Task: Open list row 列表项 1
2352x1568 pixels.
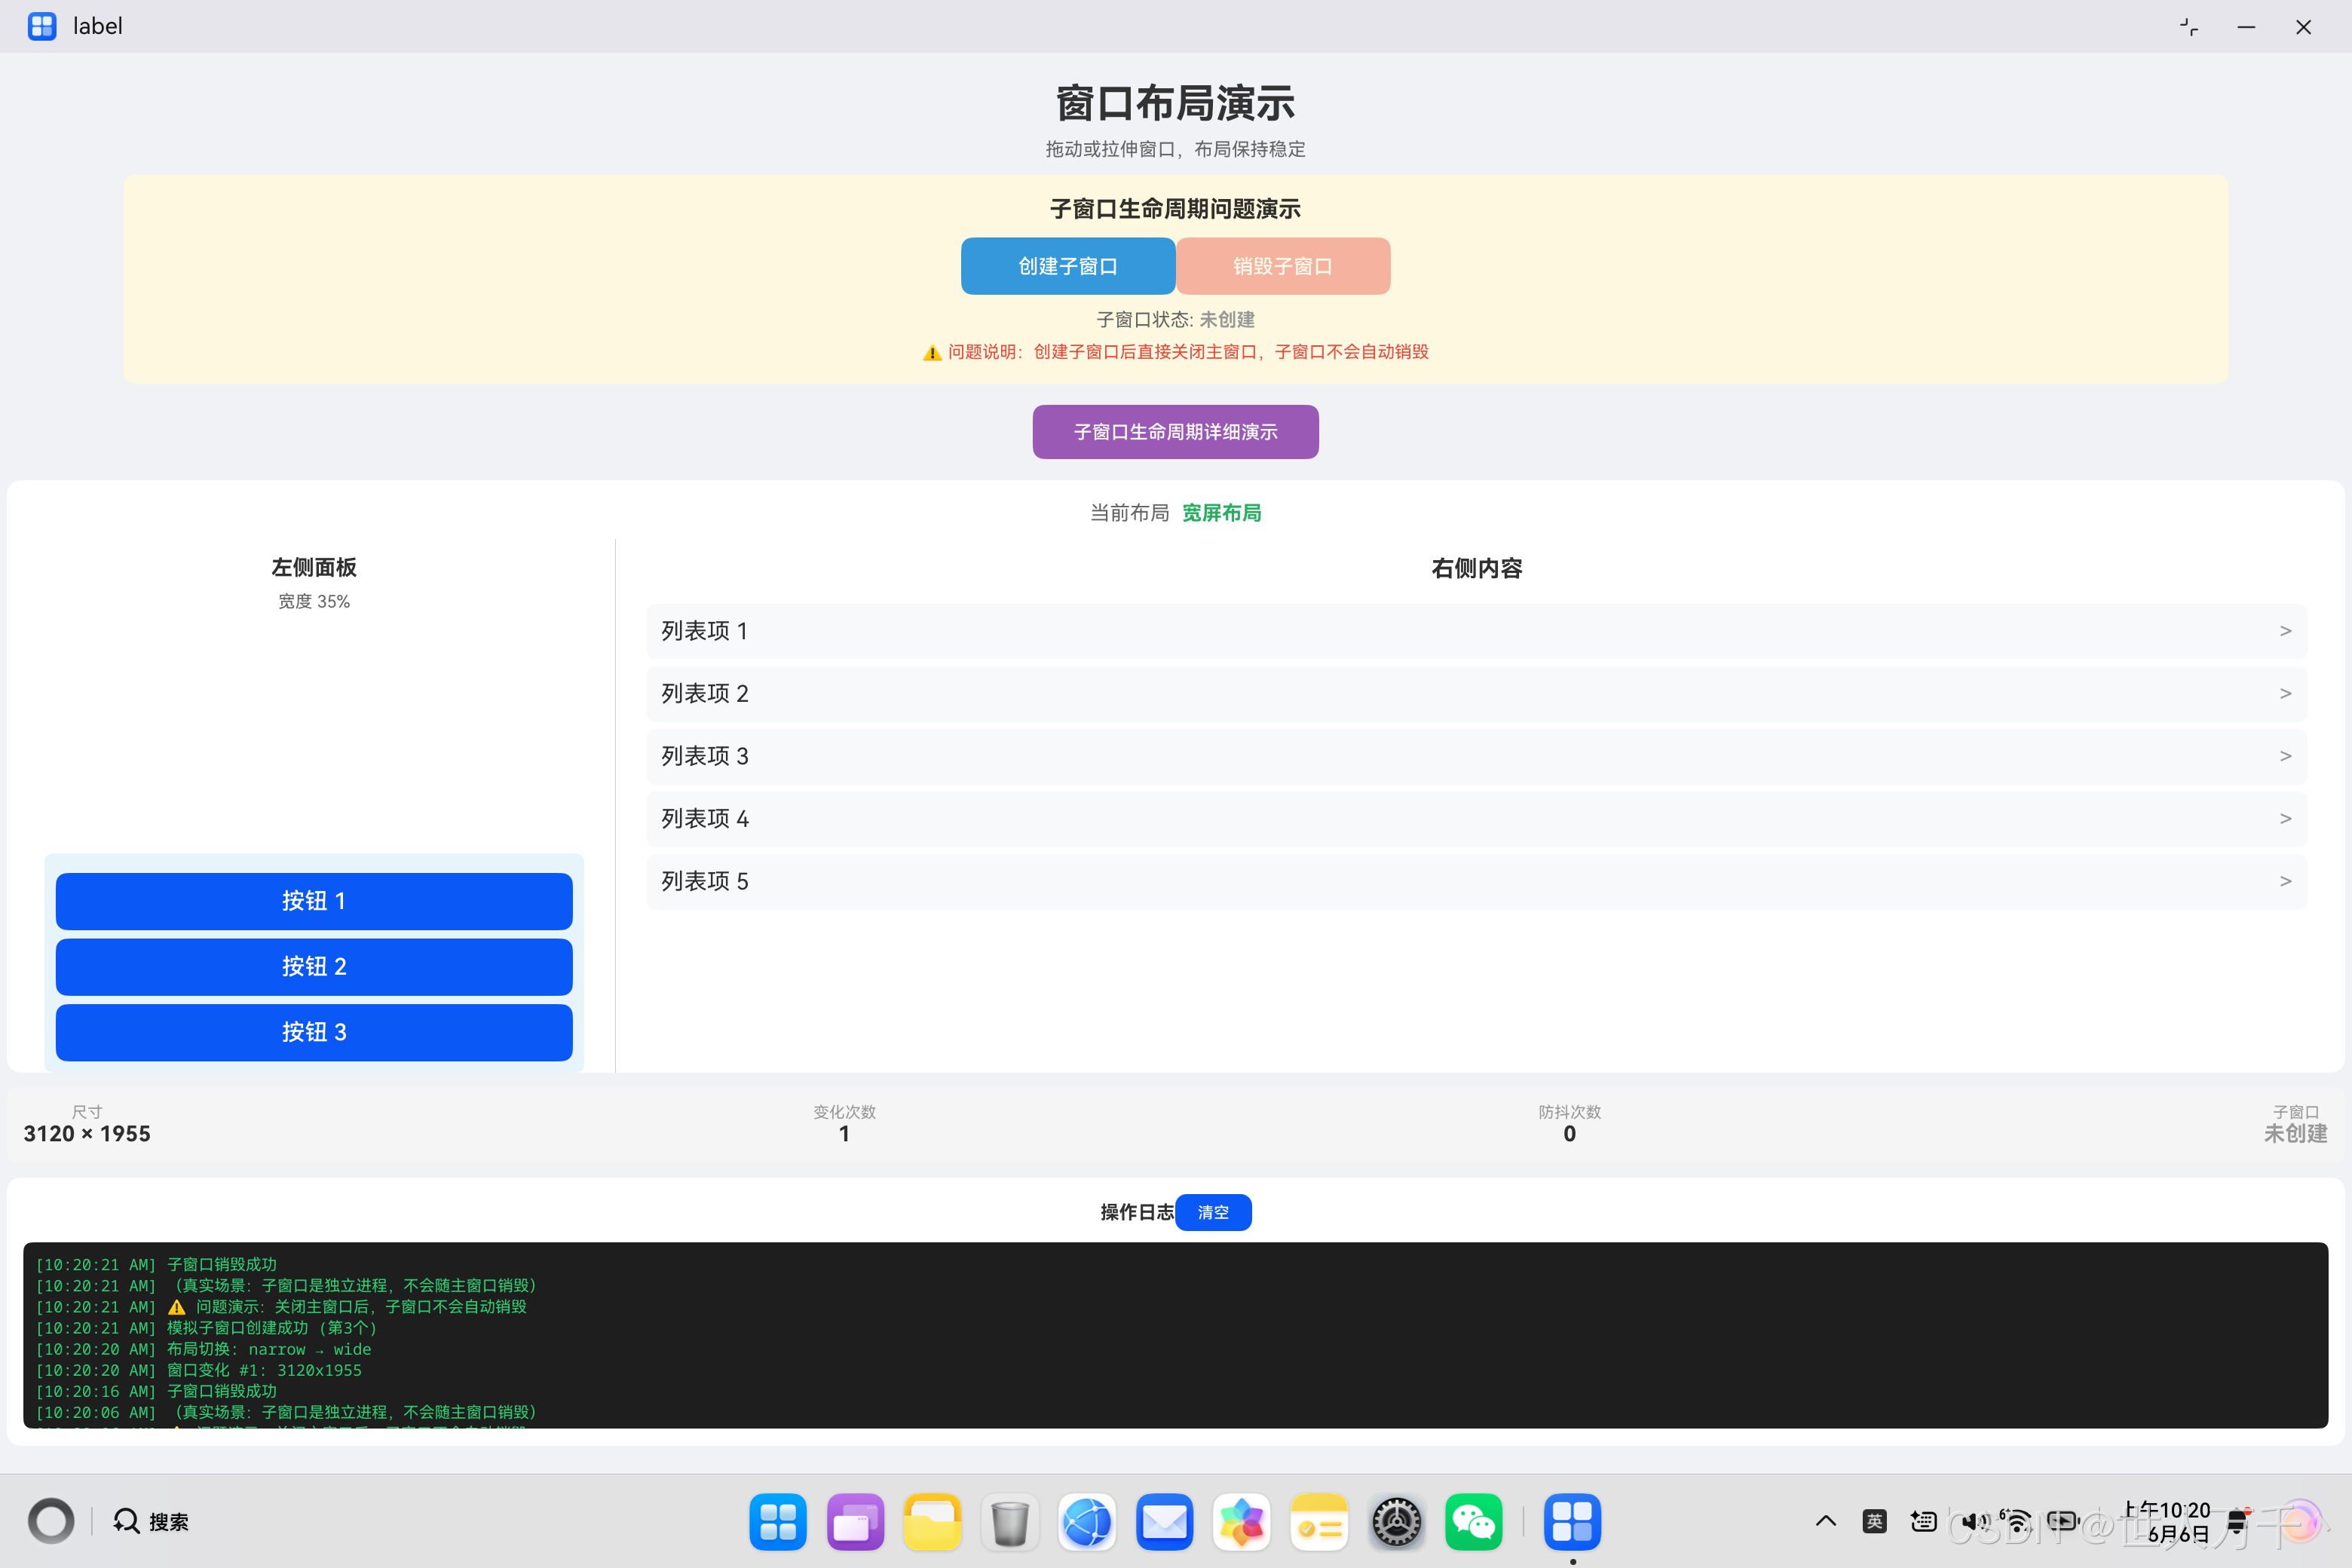Action: pos(1476,631)
